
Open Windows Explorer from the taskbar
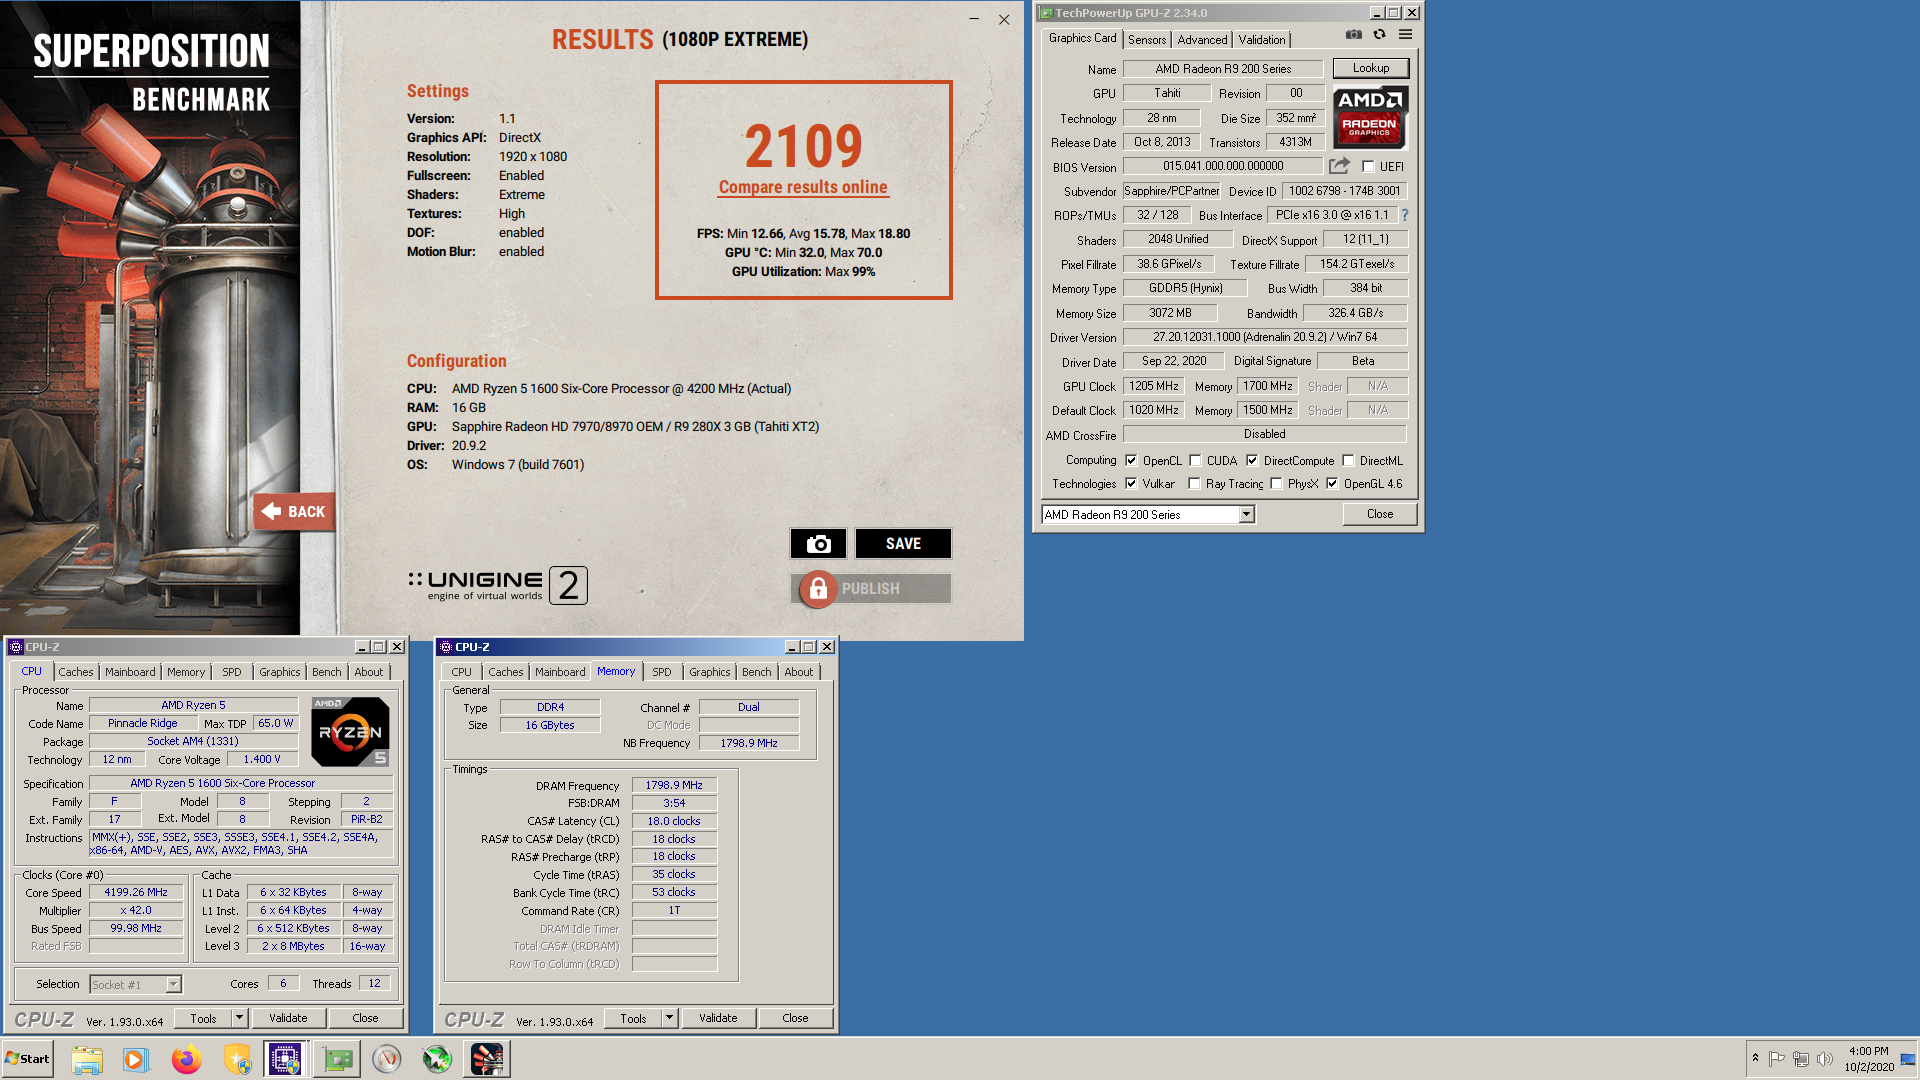[x=87, y=1059]
